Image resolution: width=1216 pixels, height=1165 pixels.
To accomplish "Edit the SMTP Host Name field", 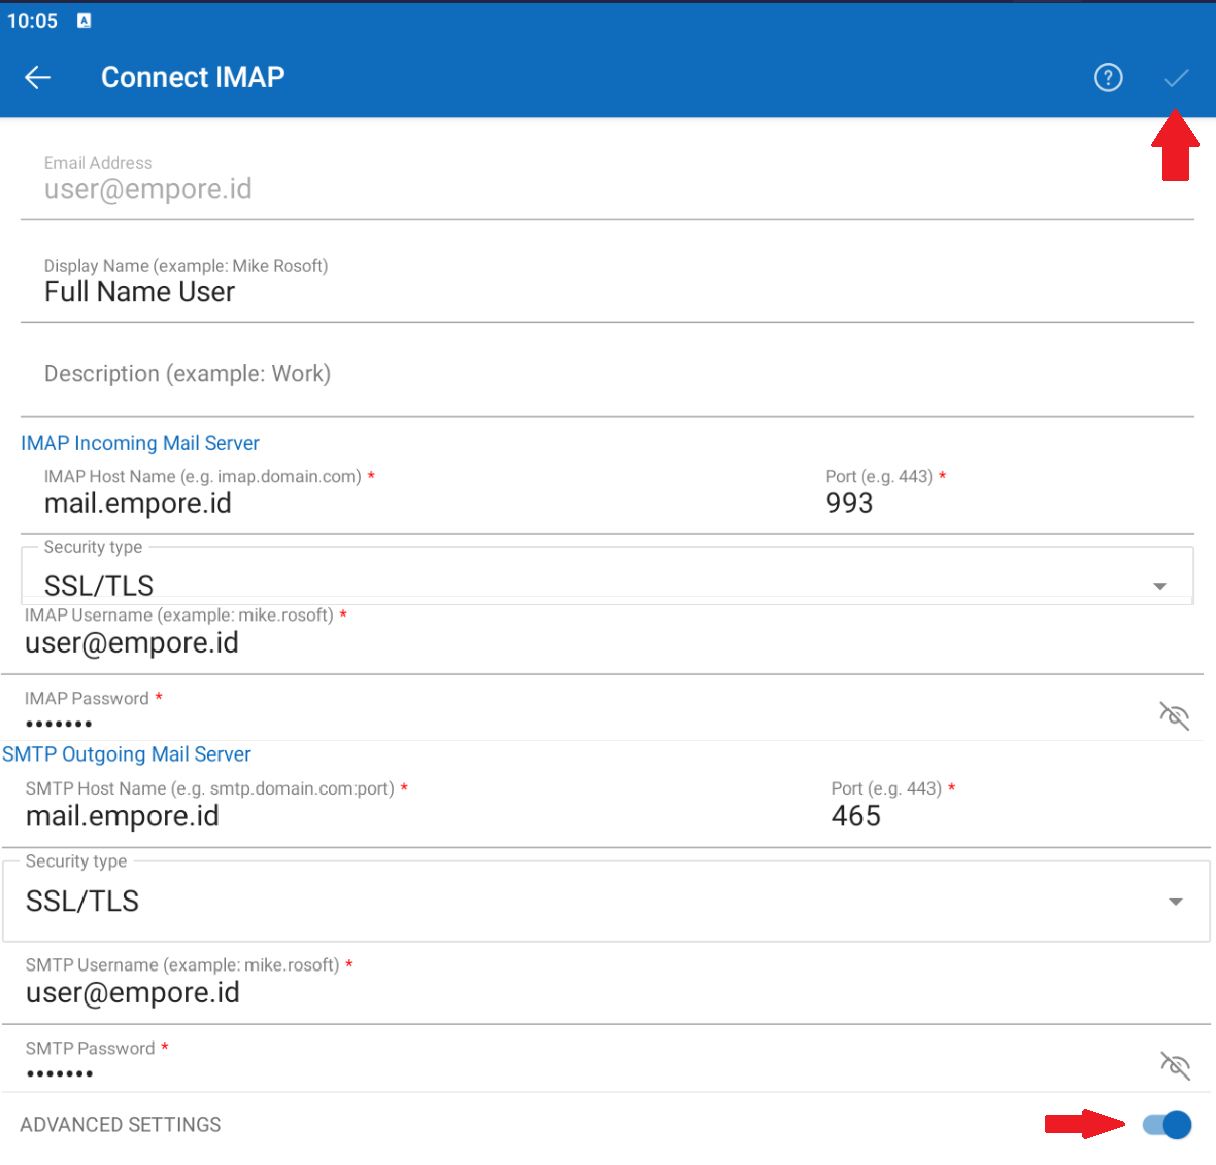I will click(x=400, y=816).
